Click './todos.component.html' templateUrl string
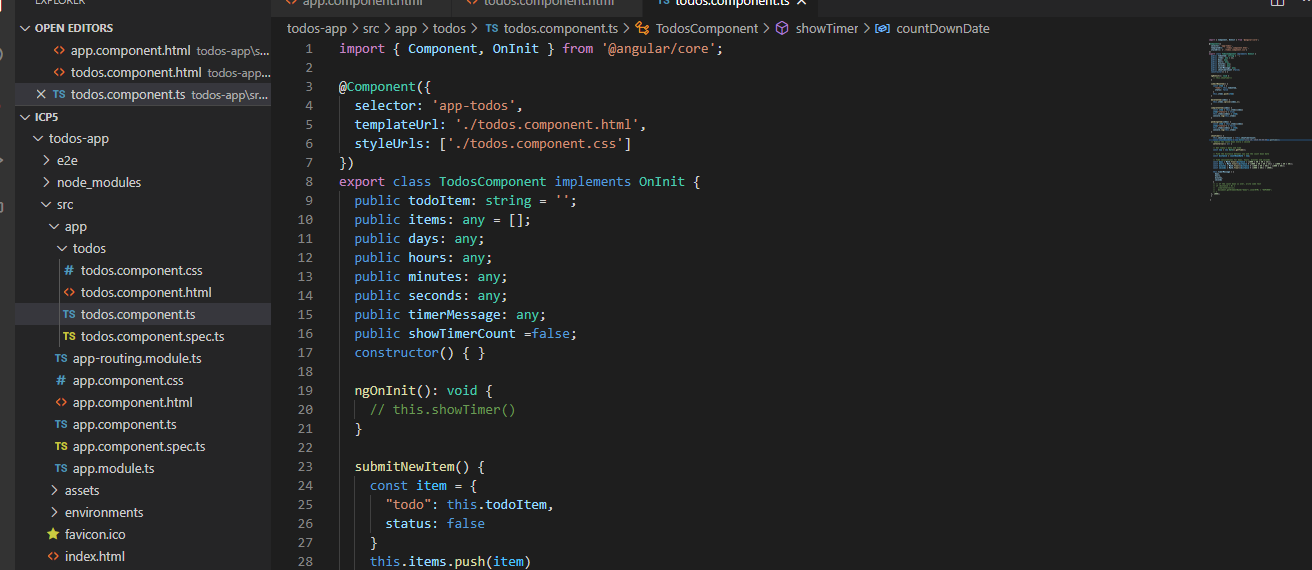Viewport: 1312px width, 570px height. pos(547,124)
